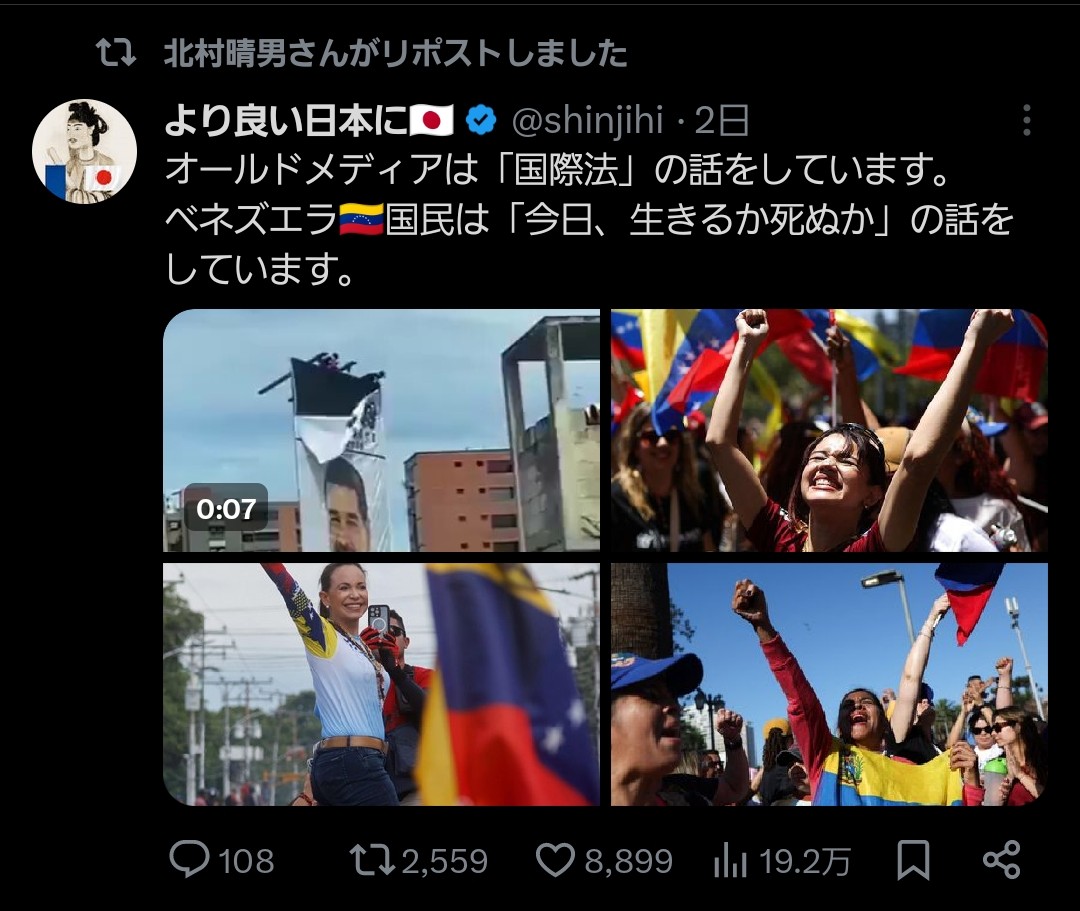The height and width of the screenshot is (911, 1080).
Task: Click the repost indicator icon above post
Action: [x=115, y=53]
